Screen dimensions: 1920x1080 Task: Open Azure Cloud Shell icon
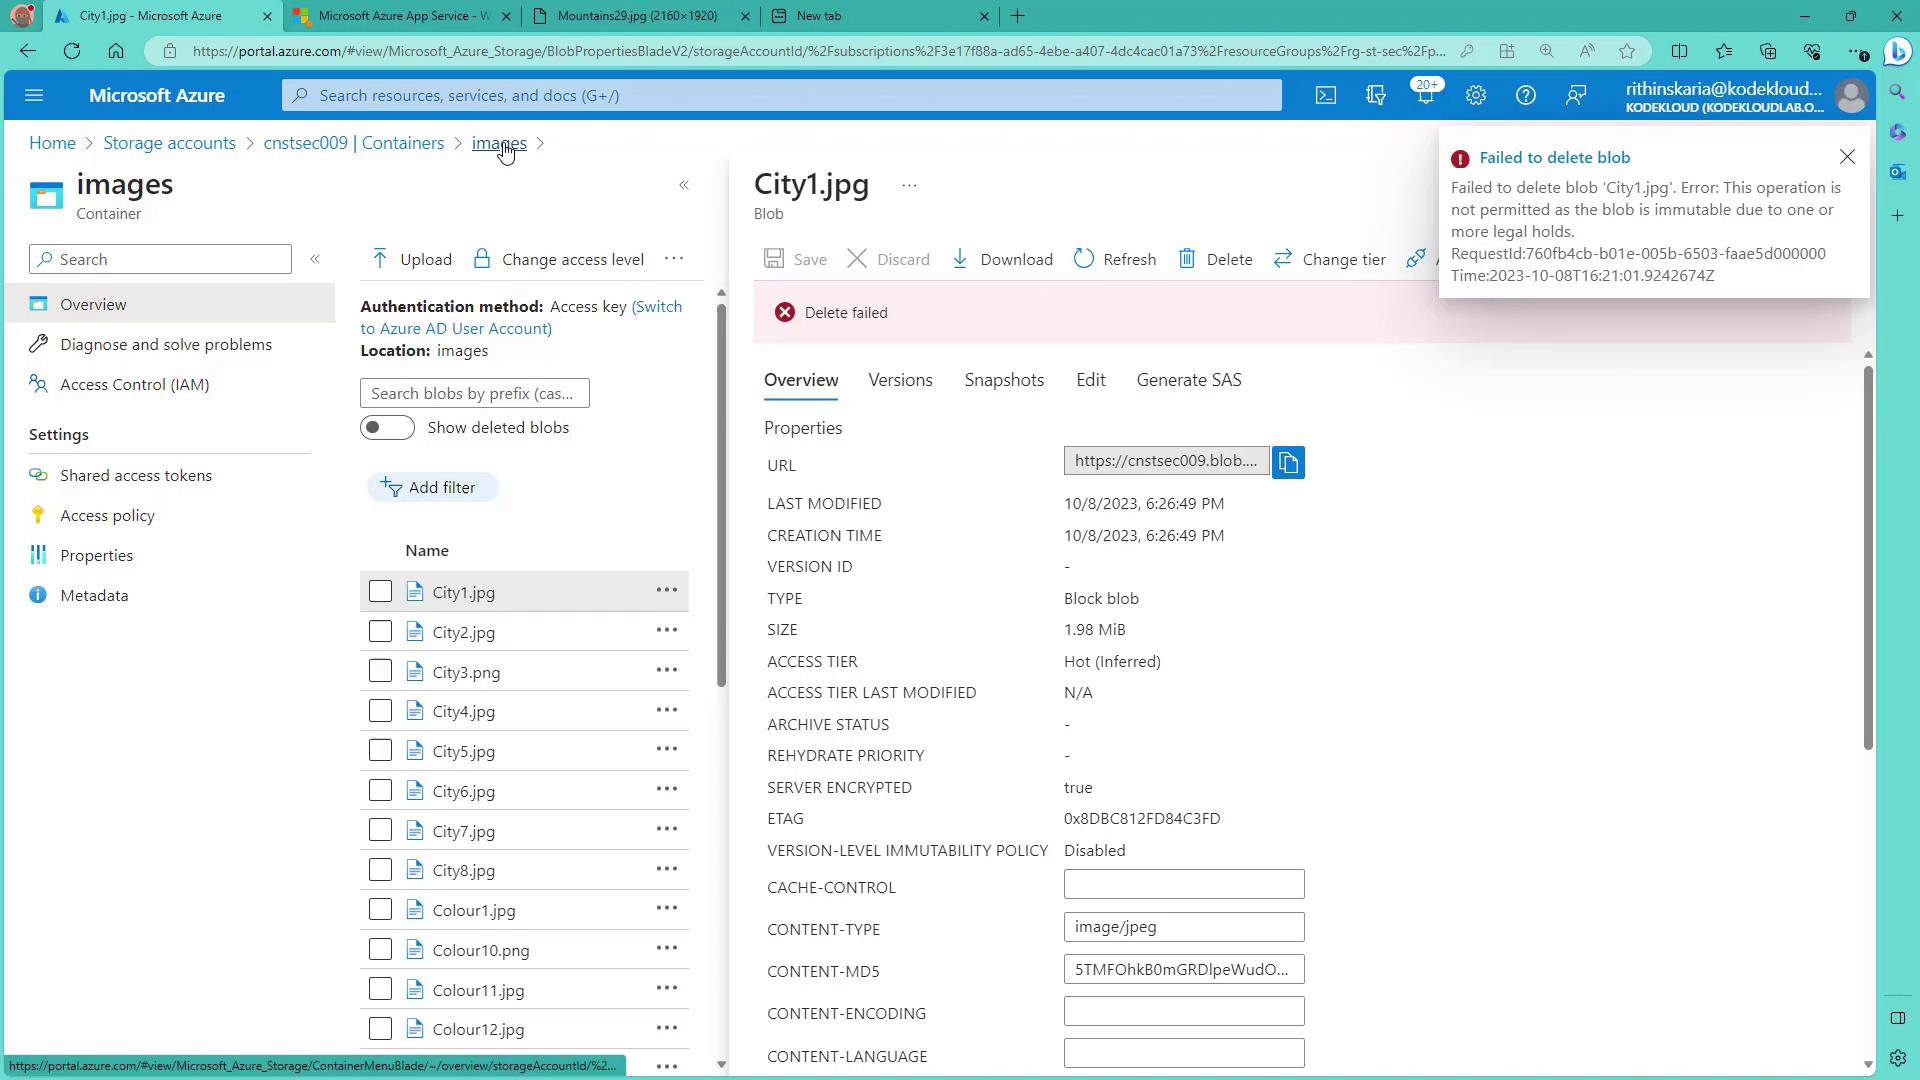tap(1325, 95)
